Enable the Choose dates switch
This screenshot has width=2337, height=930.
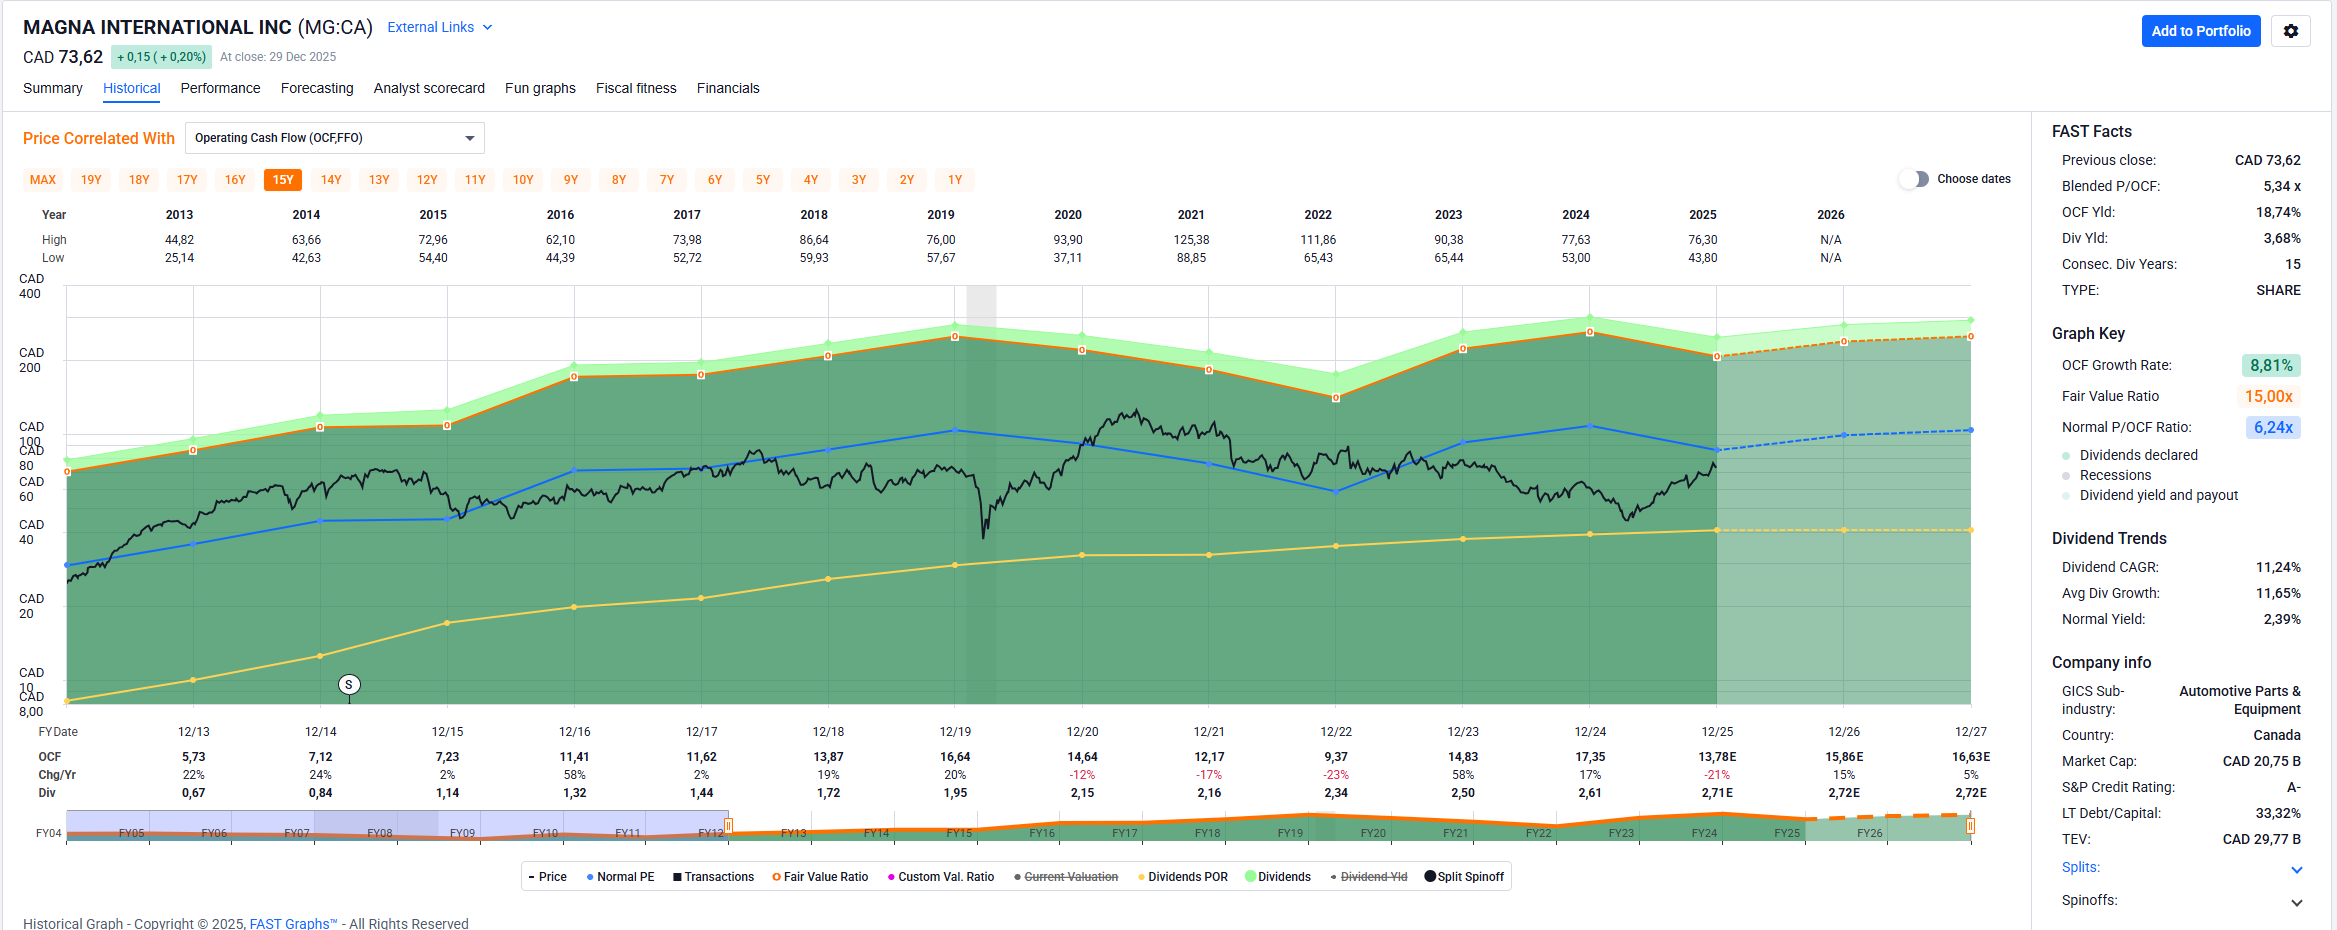tap(1913, 179)
